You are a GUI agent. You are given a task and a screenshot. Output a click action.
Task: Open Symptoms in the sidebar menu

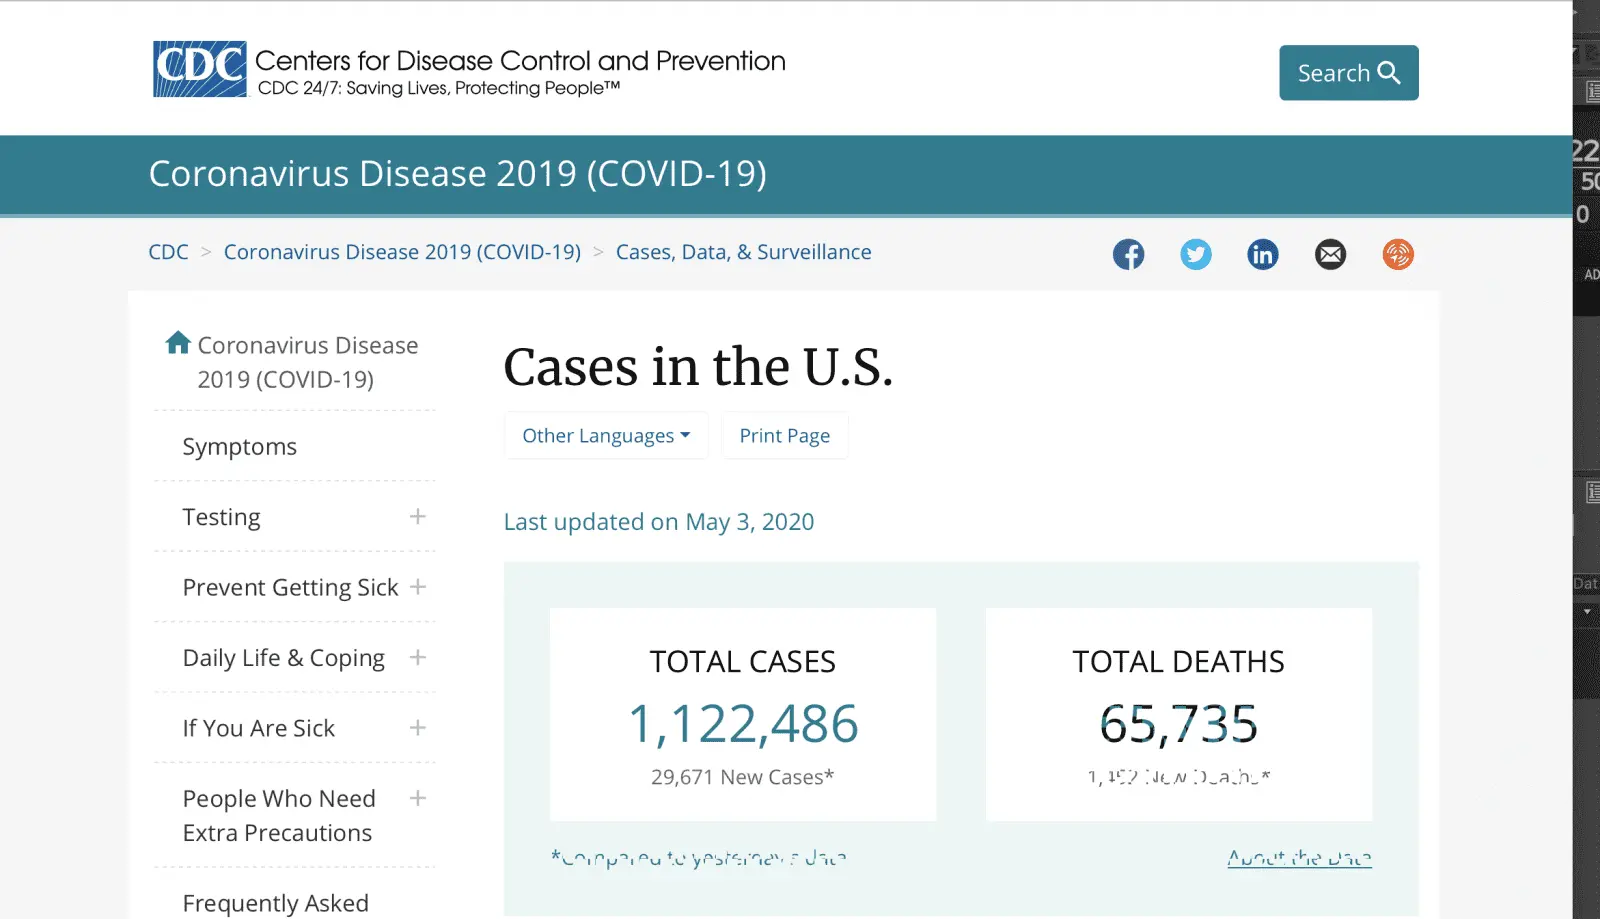coord(240,447)
